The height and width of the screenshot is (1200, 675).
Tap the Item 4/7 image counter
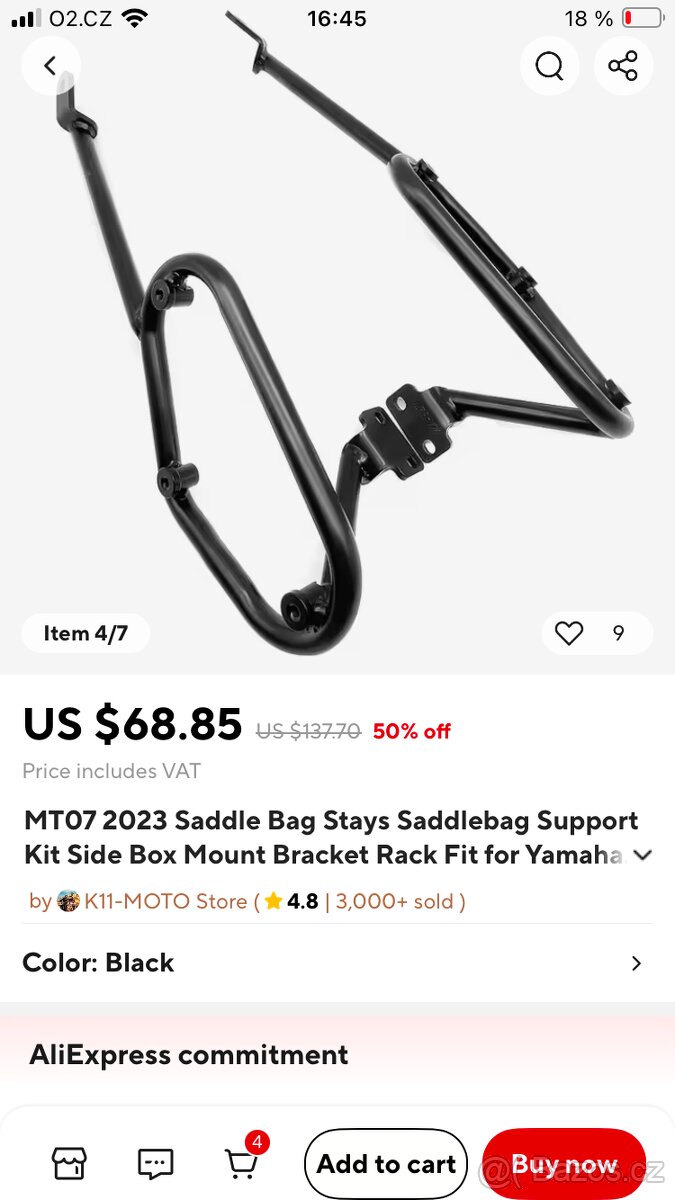pyautogui.click(x=86, y=633)
